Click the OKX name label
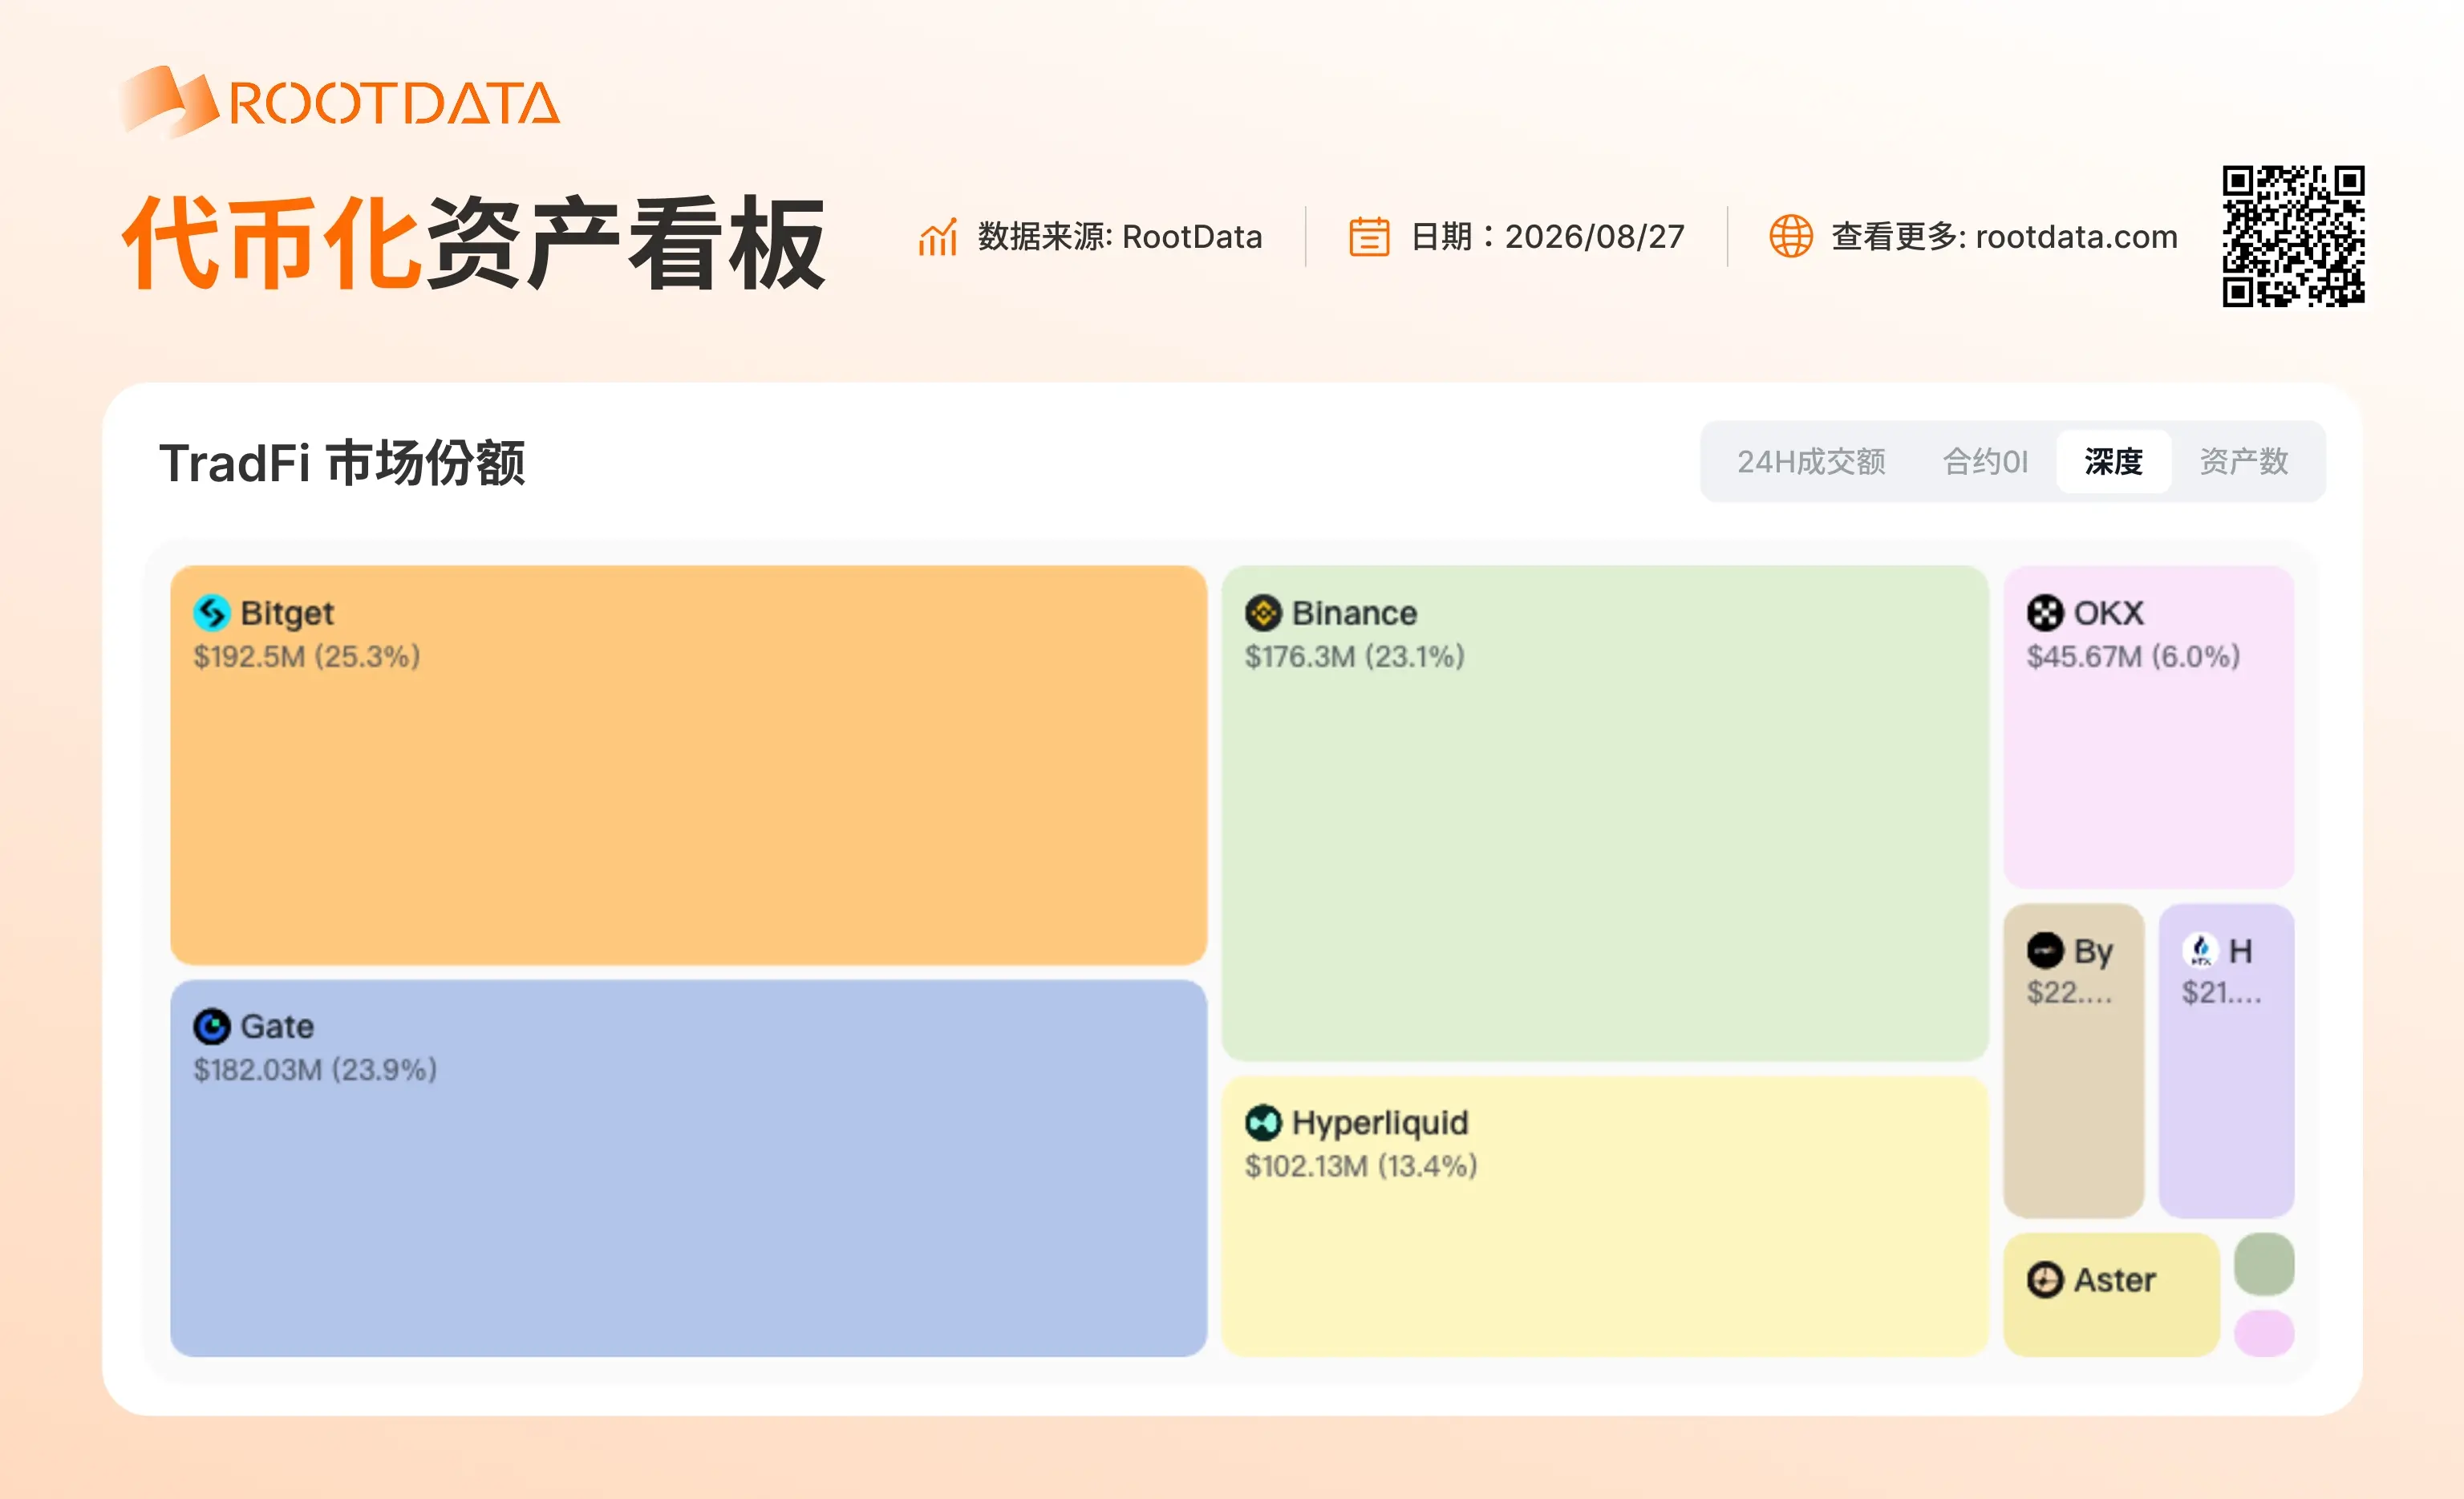The image size is (2464, 1499). 2109,613
